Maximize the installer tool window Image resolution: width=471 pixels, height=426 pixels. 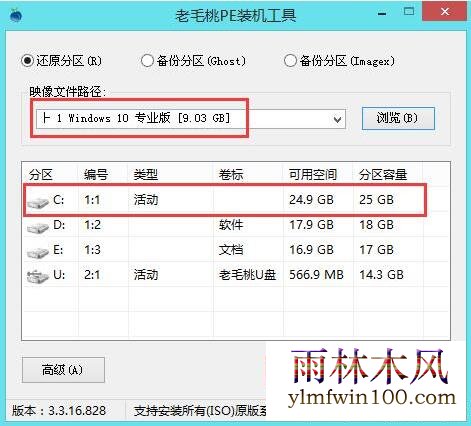(x=409, y=12)
